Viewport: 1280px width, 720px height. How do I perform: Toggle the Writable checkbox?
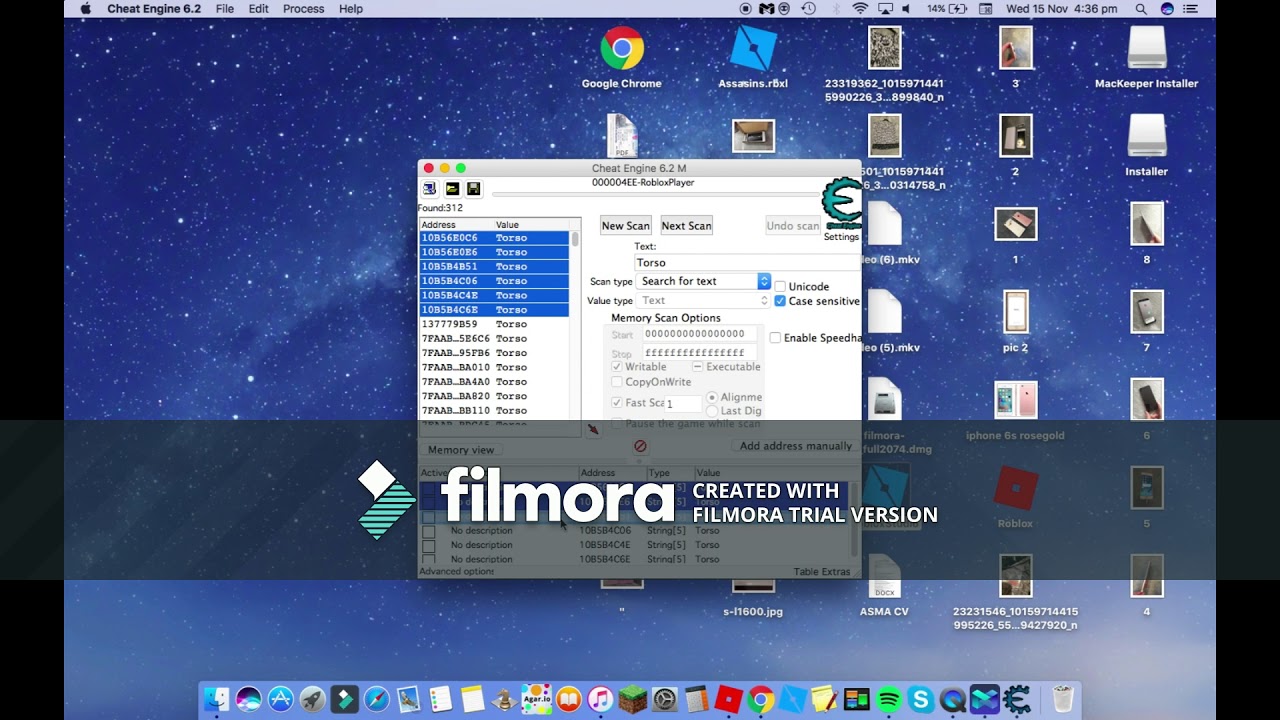coord(617,367)
